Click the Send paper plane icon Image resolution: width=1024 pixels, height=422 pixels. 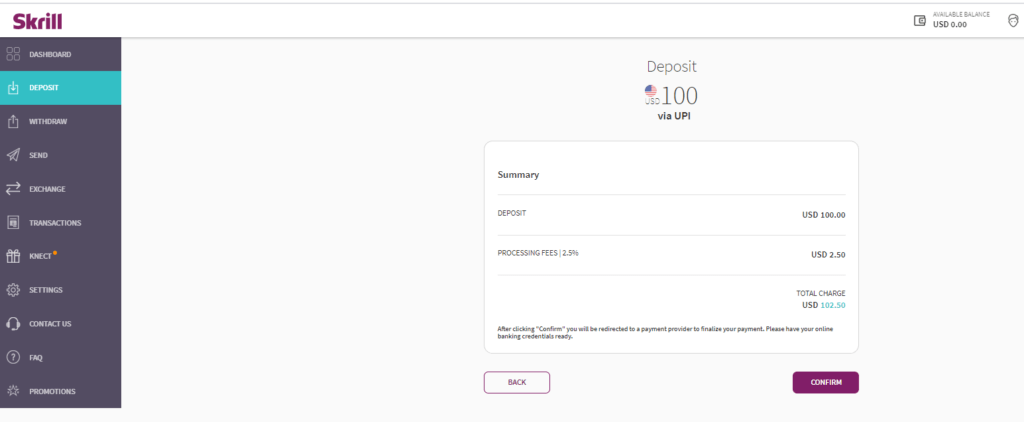[x=13, y=155]
